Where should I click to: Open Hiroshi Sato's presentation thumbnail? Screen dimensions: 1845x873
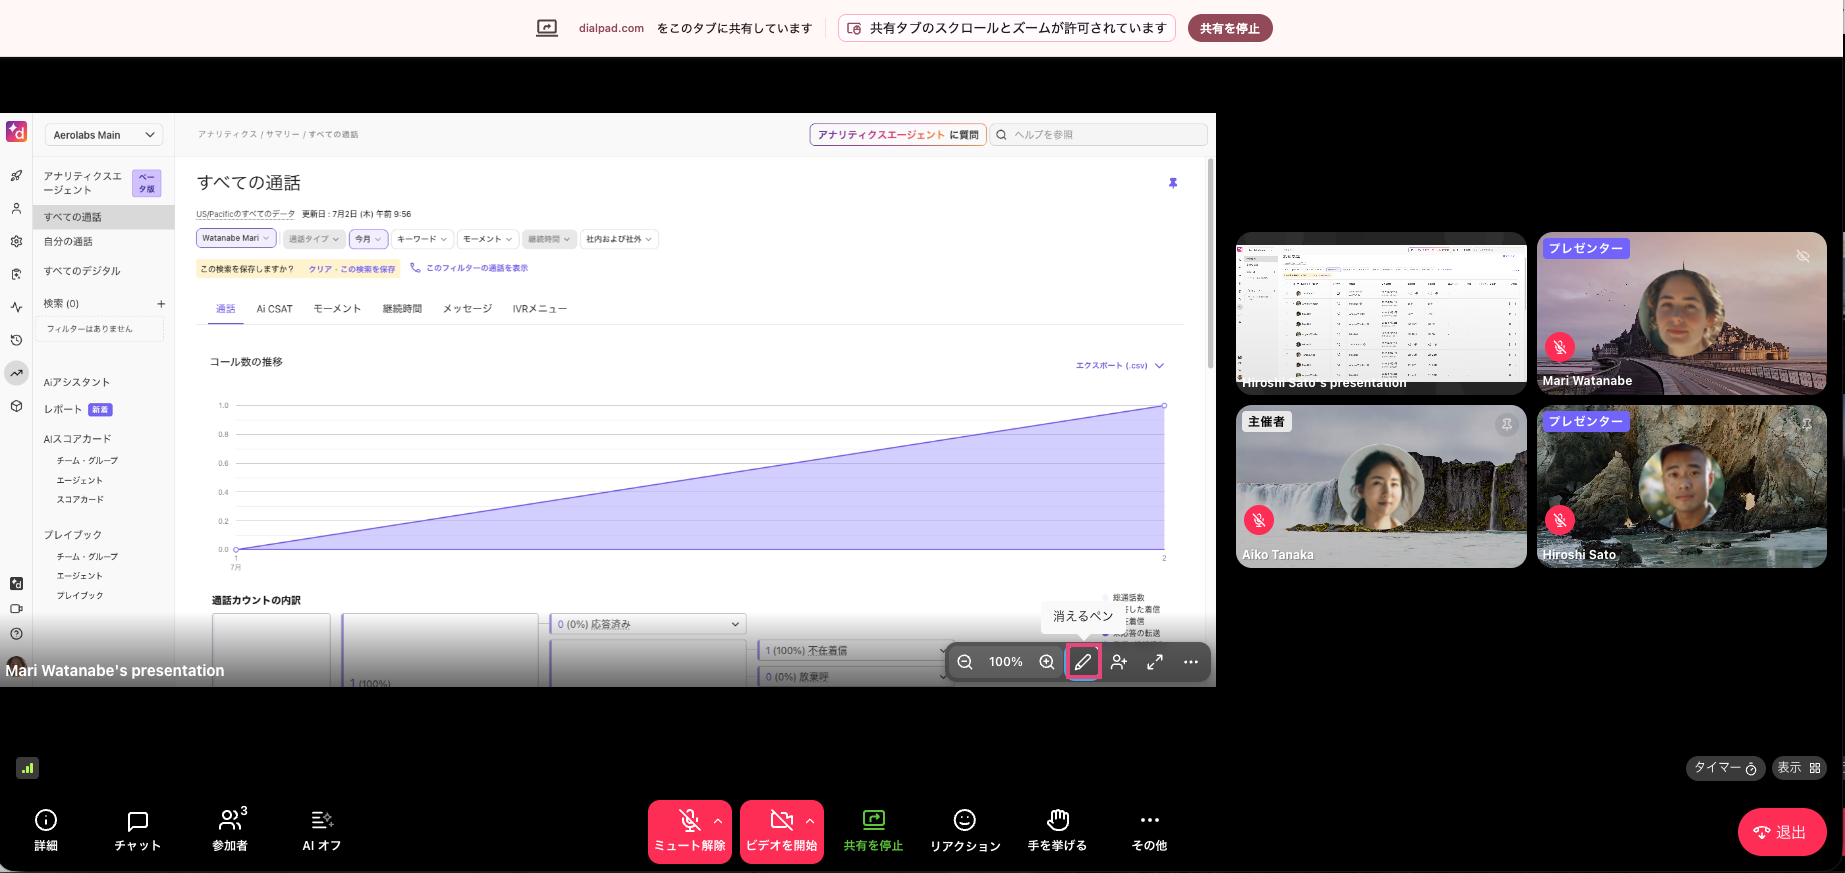tap(1381, 314)
